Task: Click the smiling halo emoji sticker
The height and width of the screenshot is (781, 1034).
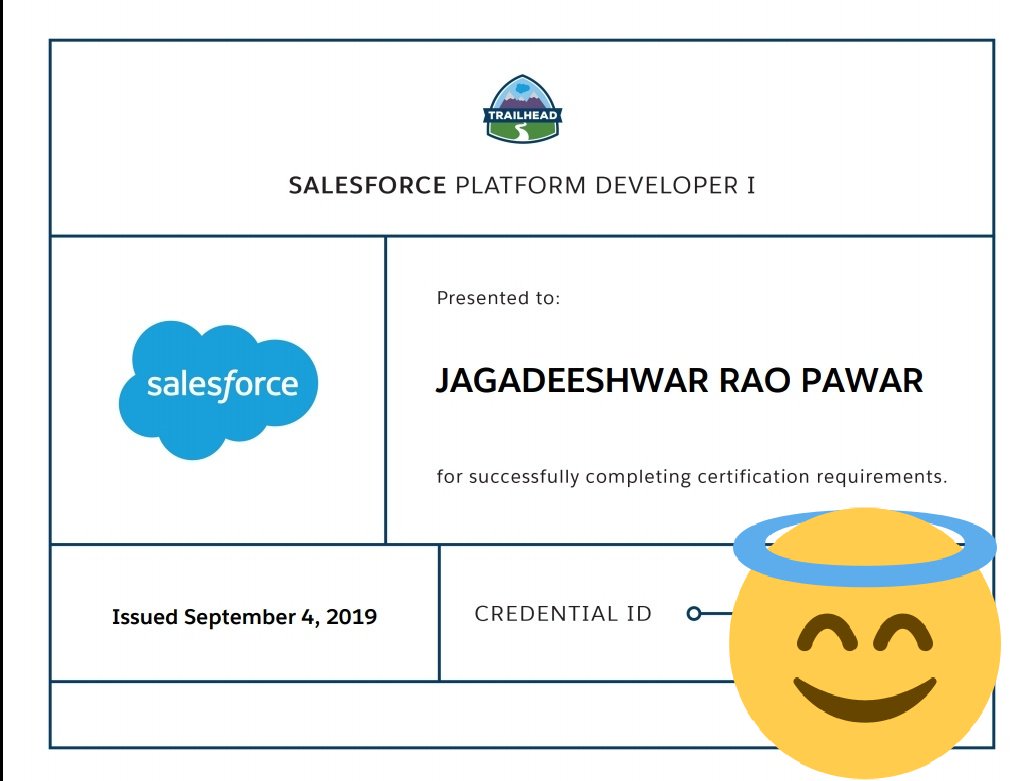Action: click(x=865, y=643)
